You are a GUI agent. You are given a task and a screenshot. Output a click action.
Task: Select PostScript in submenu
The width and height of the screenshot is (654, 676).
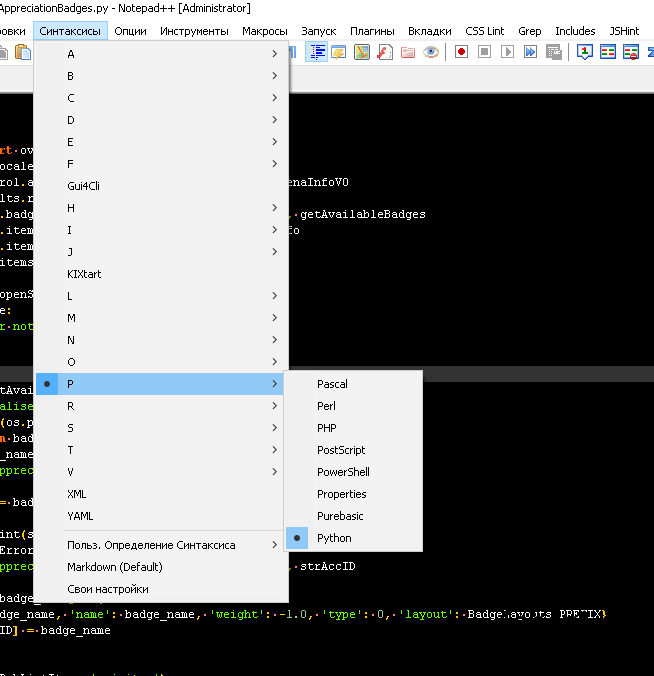[x=354, y=450]
